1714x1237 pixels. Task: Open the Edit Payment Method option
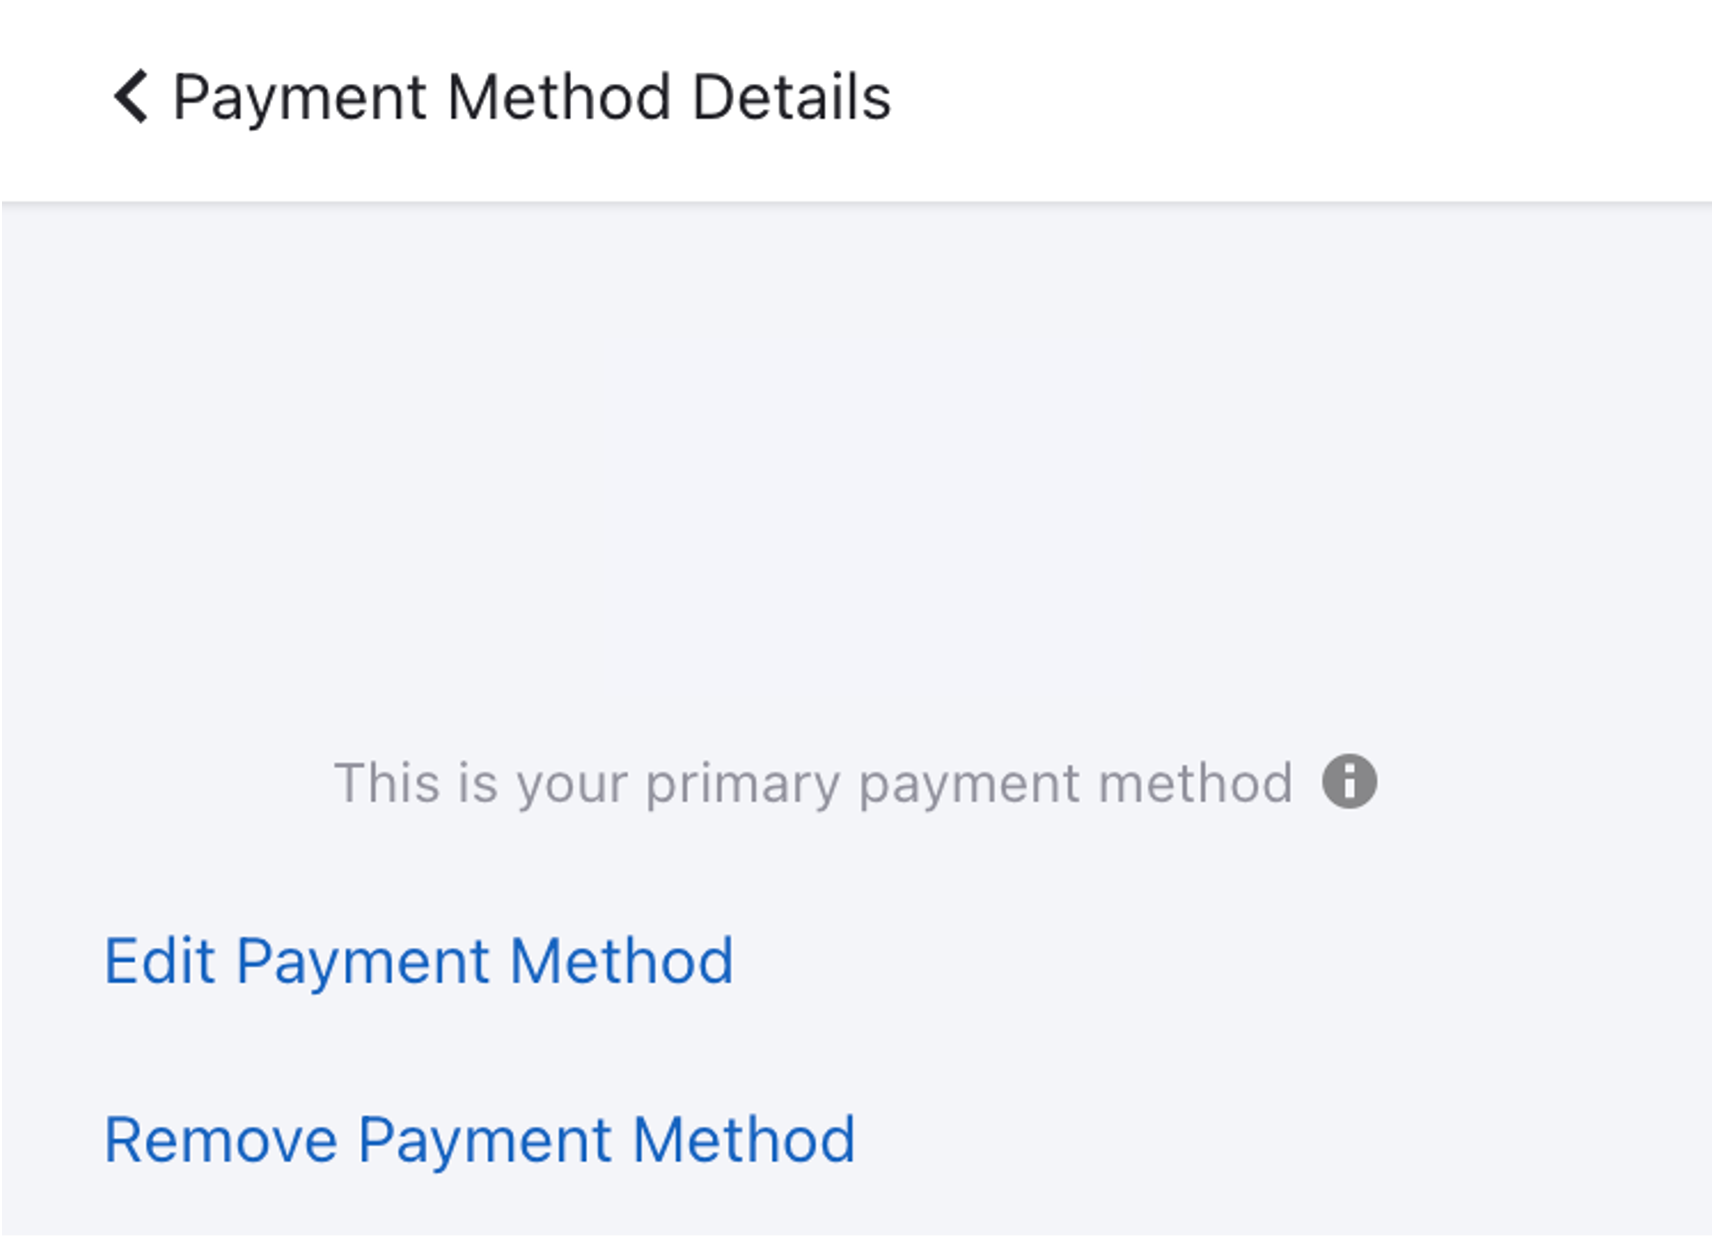419,961
